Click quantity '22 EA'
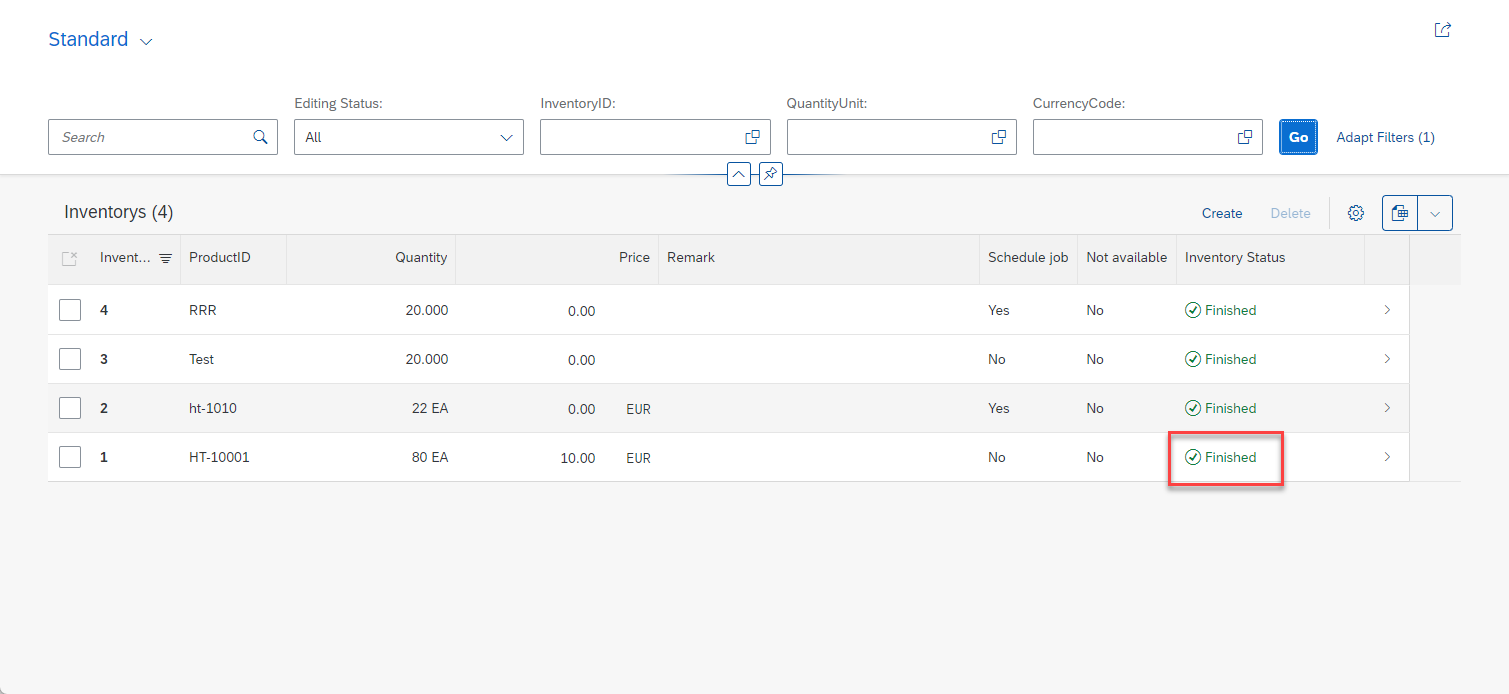The width and height of the screenshot is (1509, 694). 430,408
